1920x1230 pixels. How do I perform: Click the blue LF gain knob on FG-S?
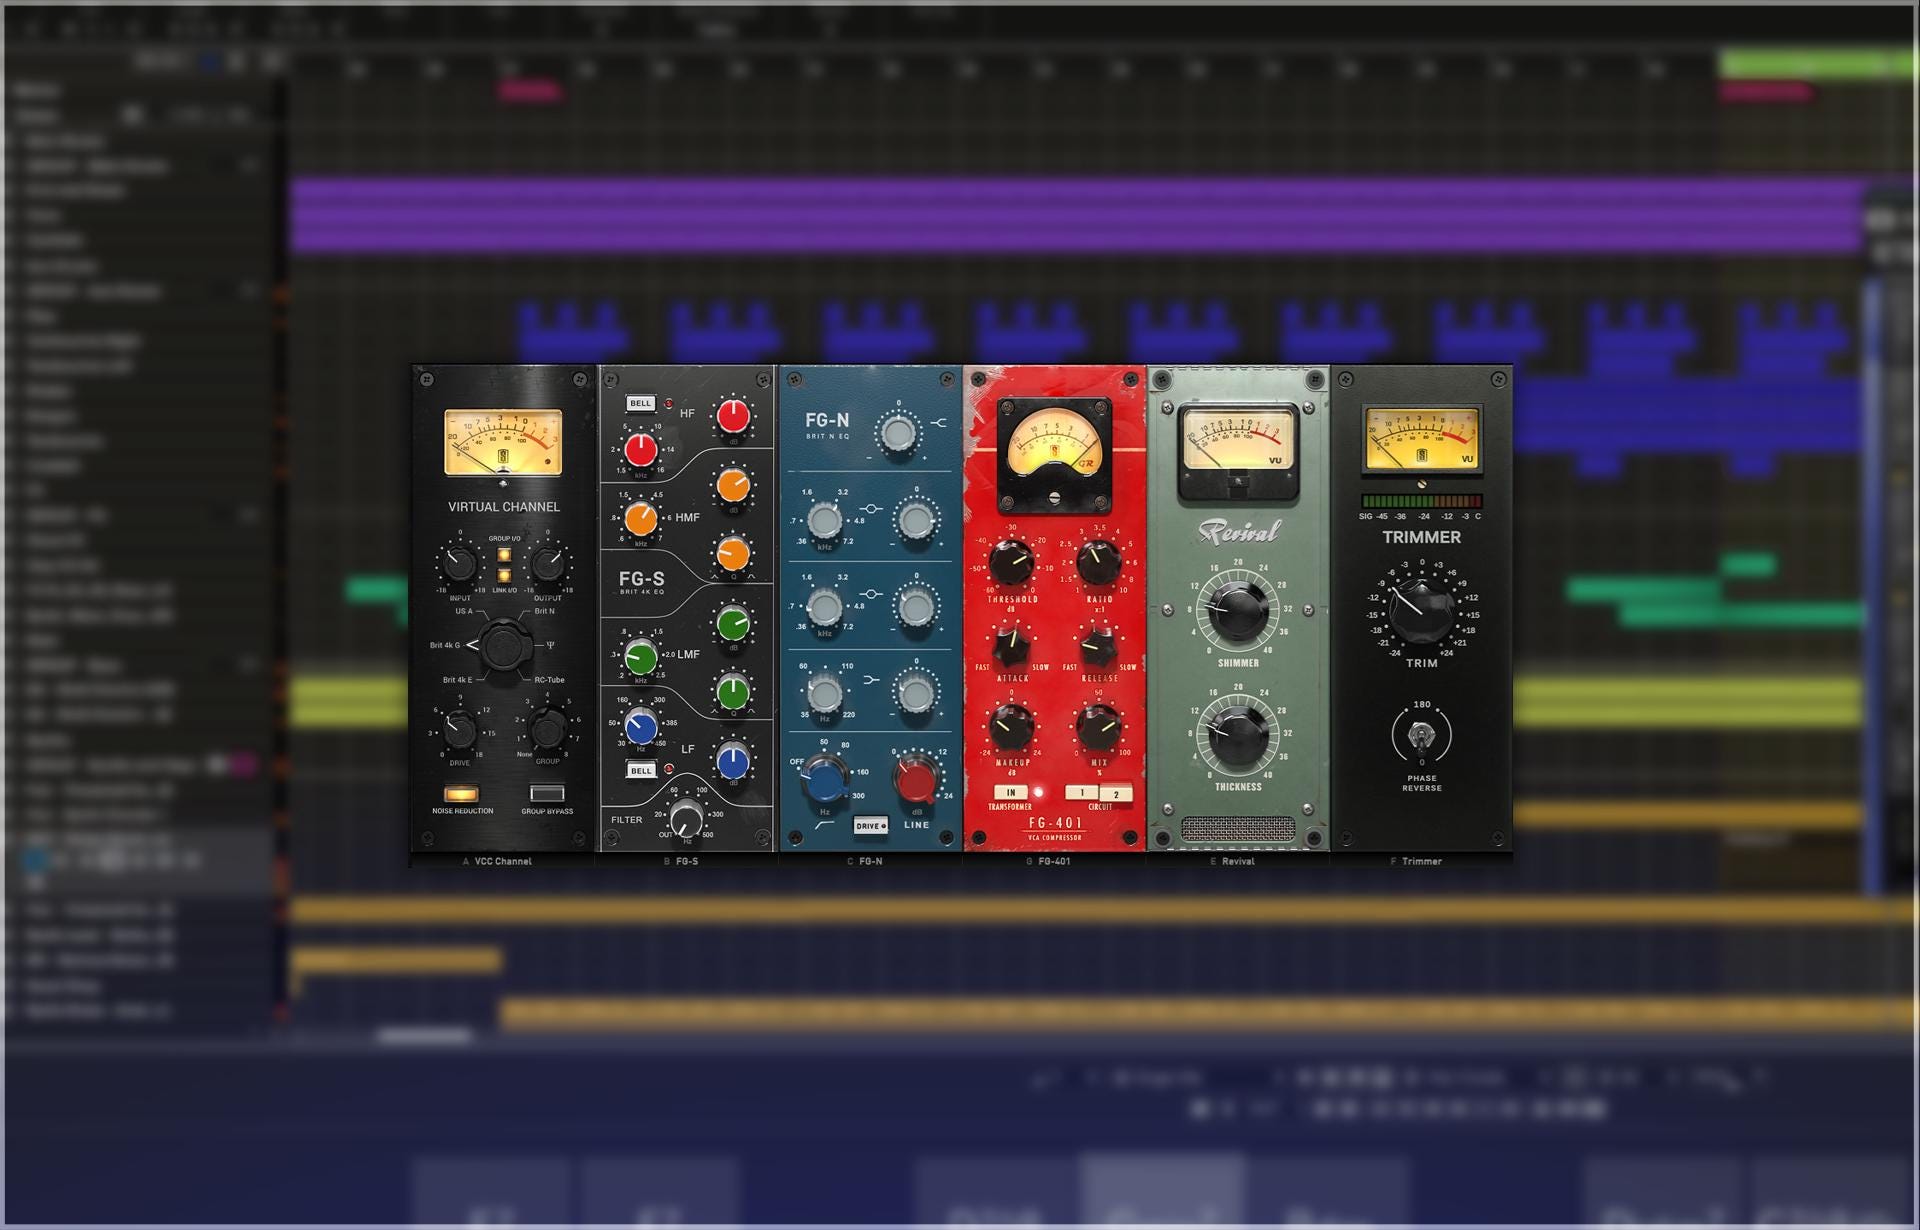coord(733,761)
